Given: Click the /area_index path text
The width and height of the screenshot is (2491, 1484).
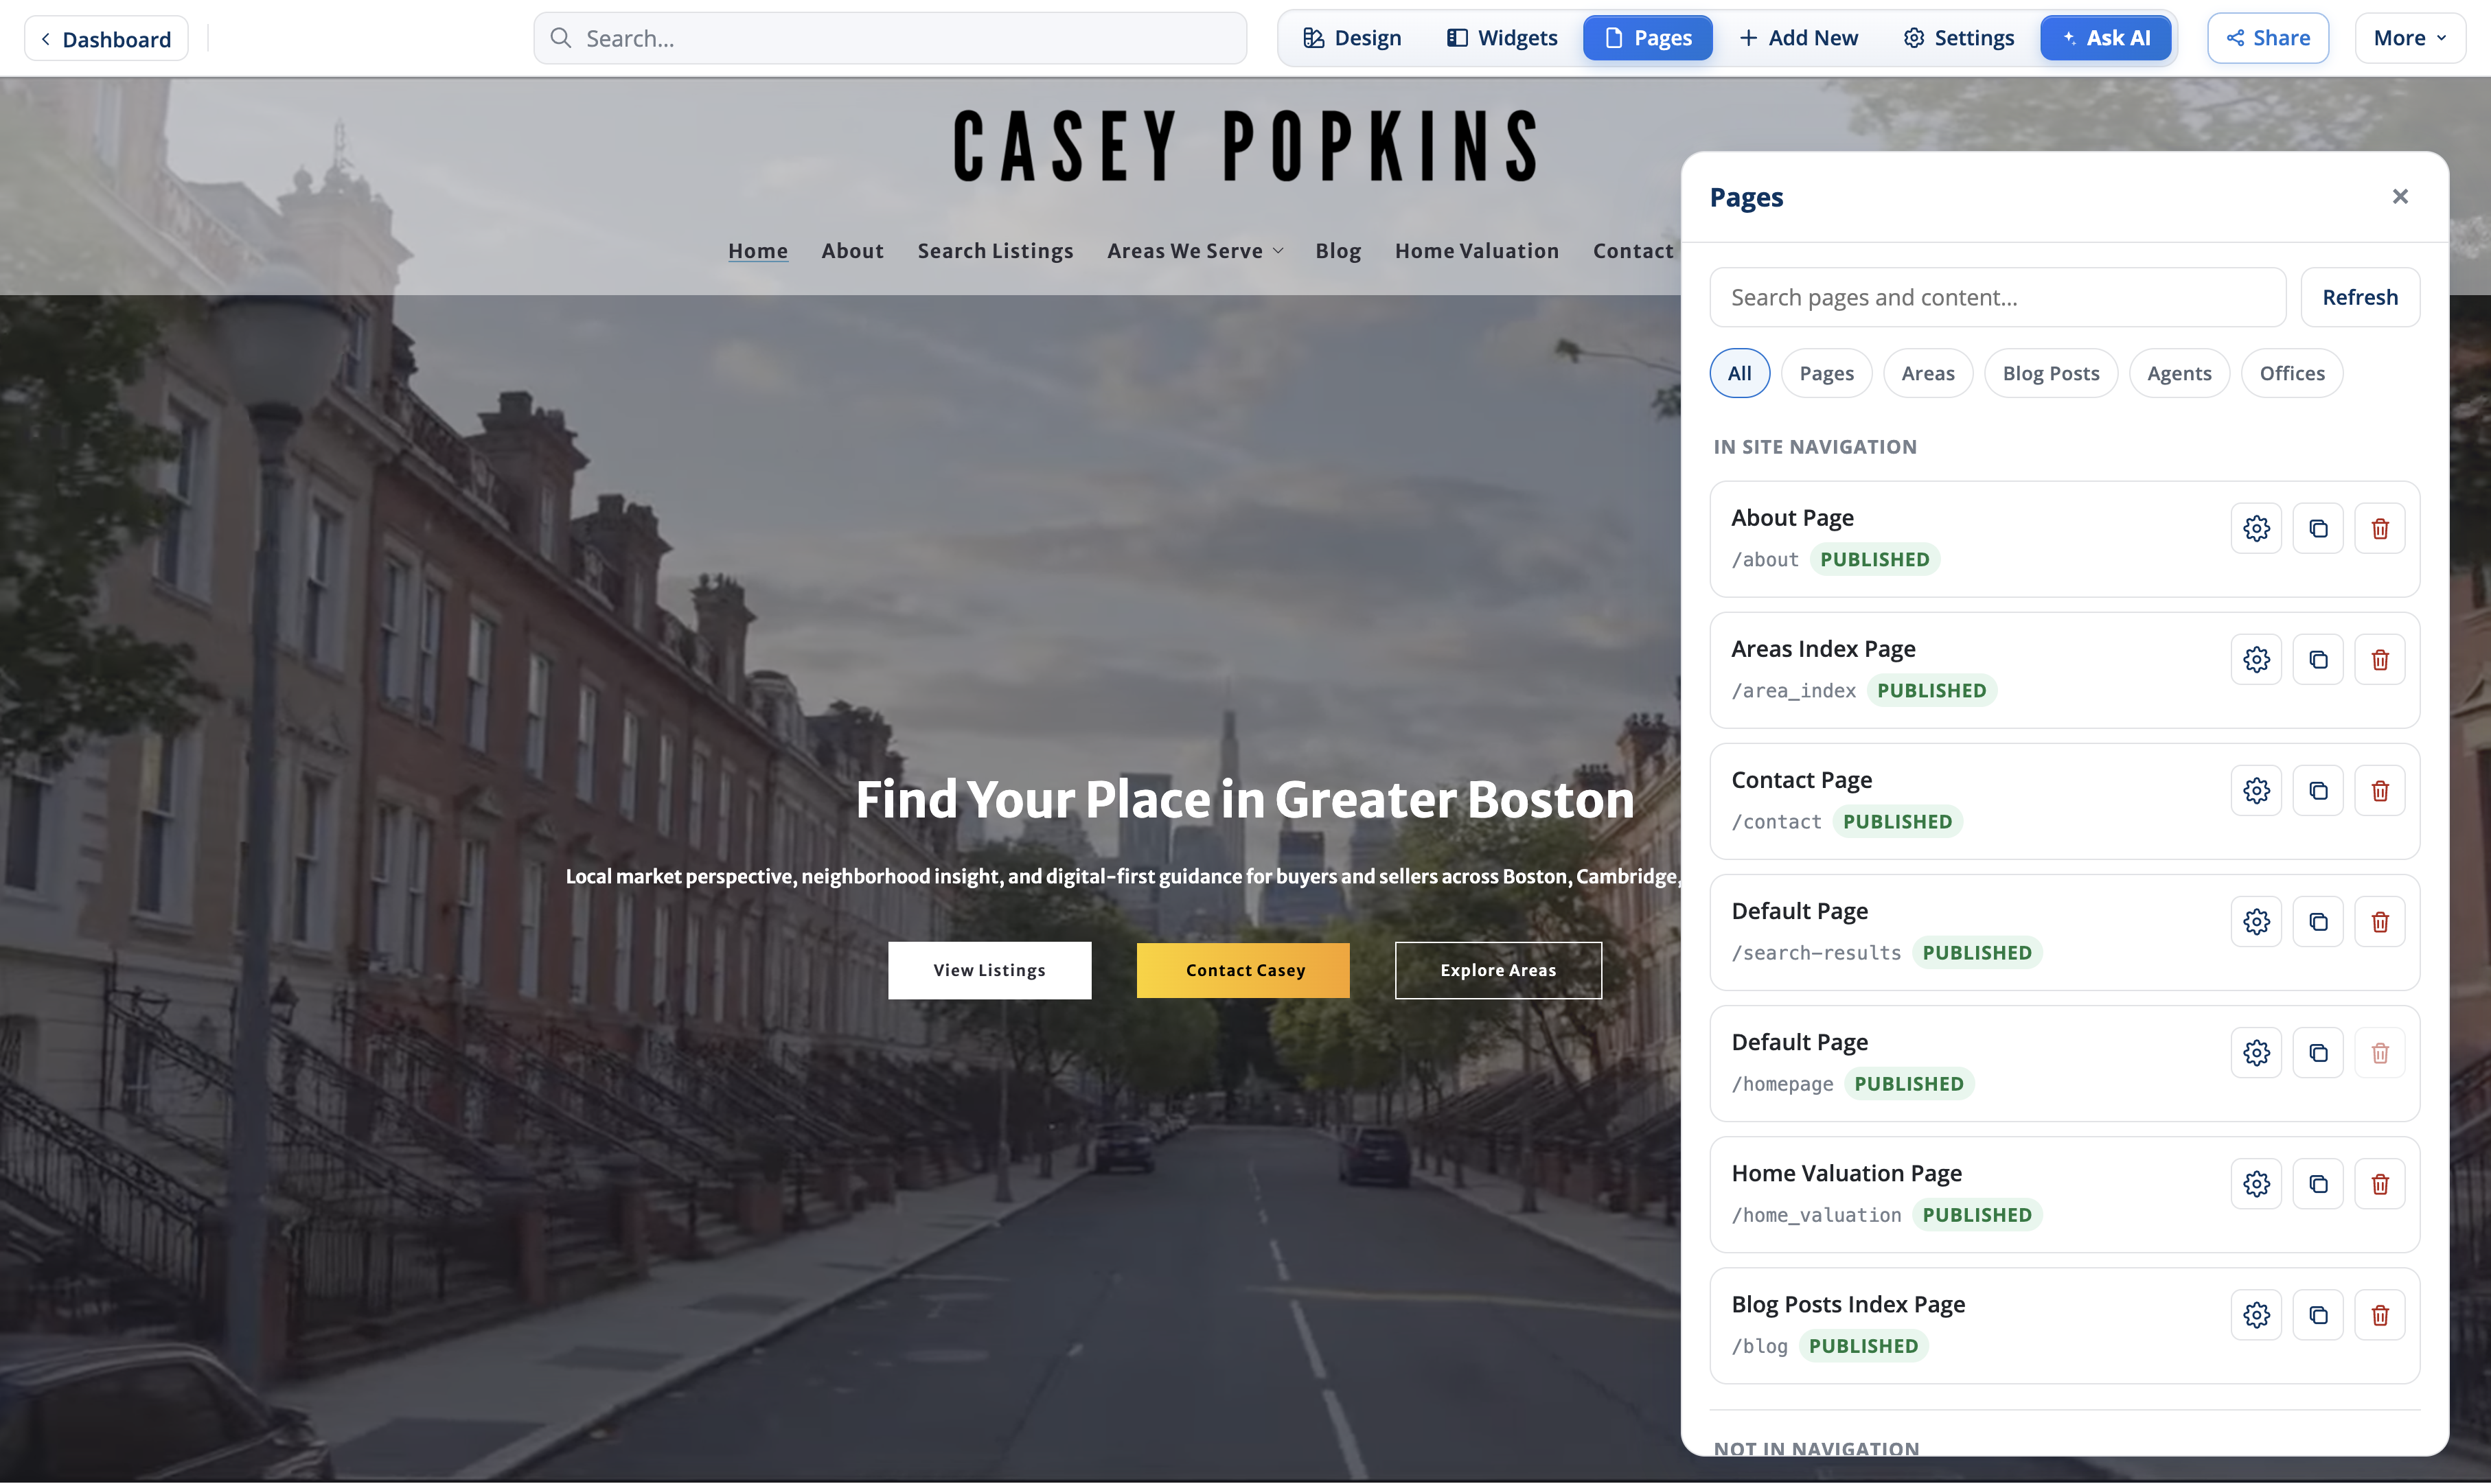Looking at the screenshot, I should (x=1793, y=690).
